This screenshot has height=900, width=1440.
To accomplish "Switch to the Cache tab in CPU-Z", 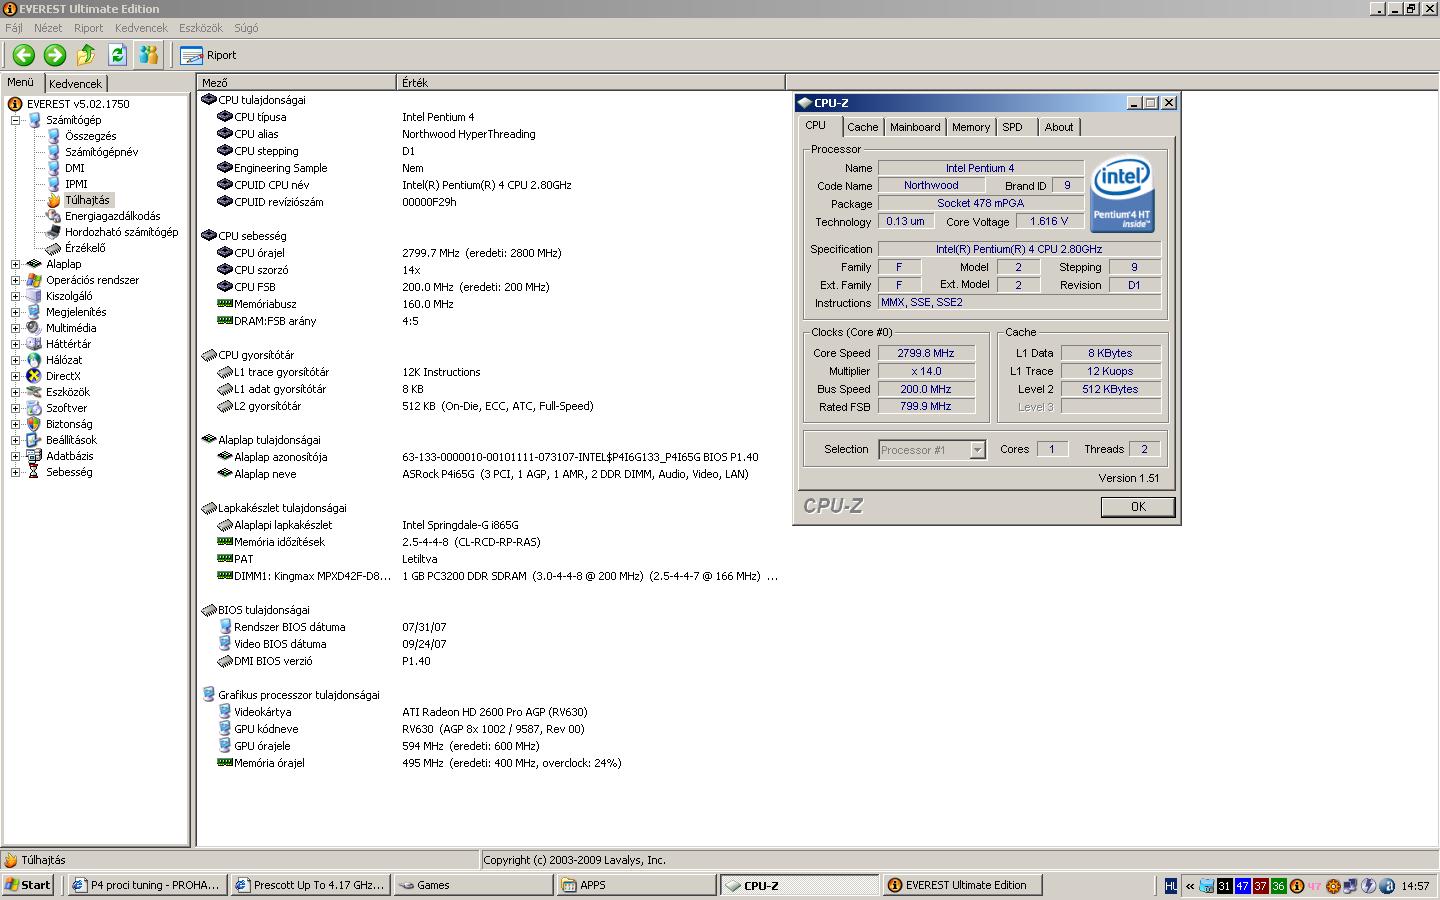I will coord(862,127).
